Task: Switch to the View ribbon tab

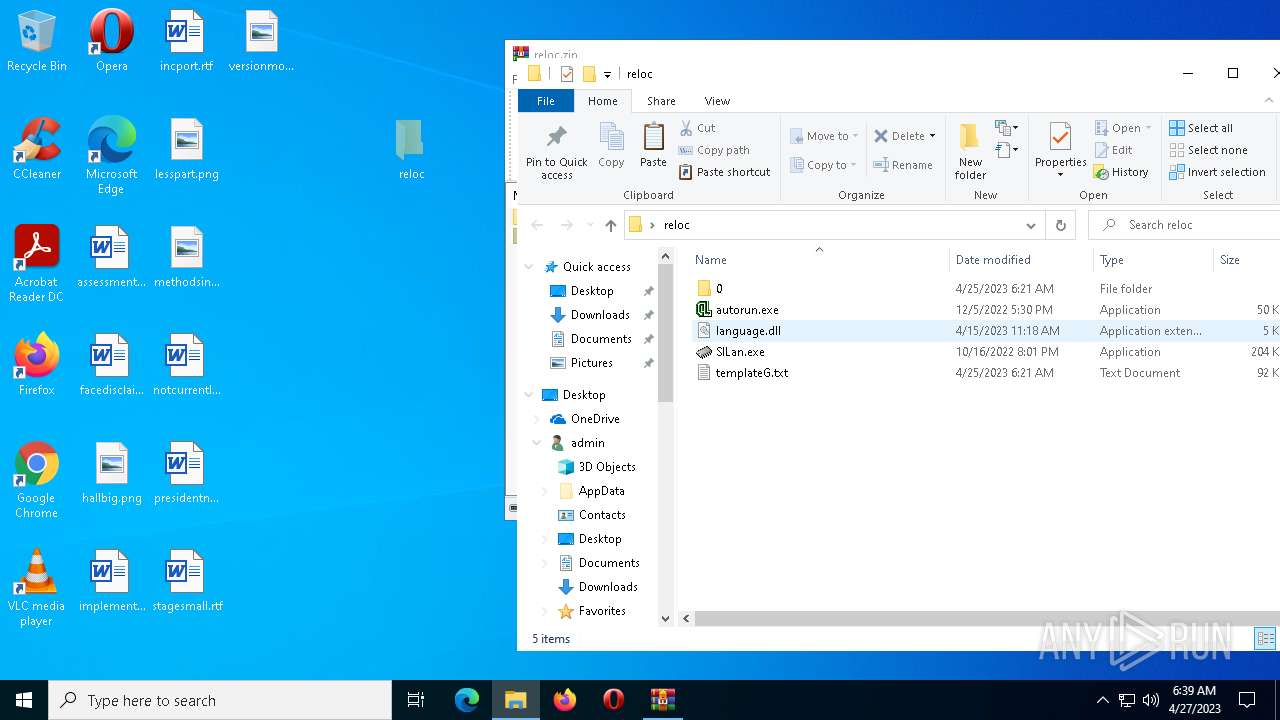Action: (x=717, y=101)
